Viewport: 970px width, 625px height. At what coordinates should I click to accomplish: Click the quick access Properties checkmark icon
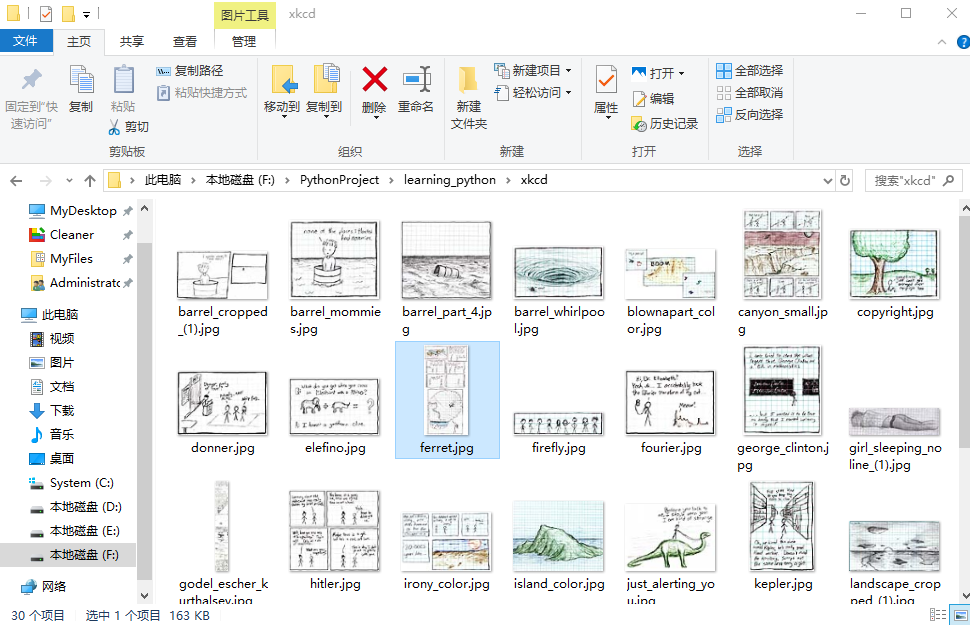(x=46, y=13)
